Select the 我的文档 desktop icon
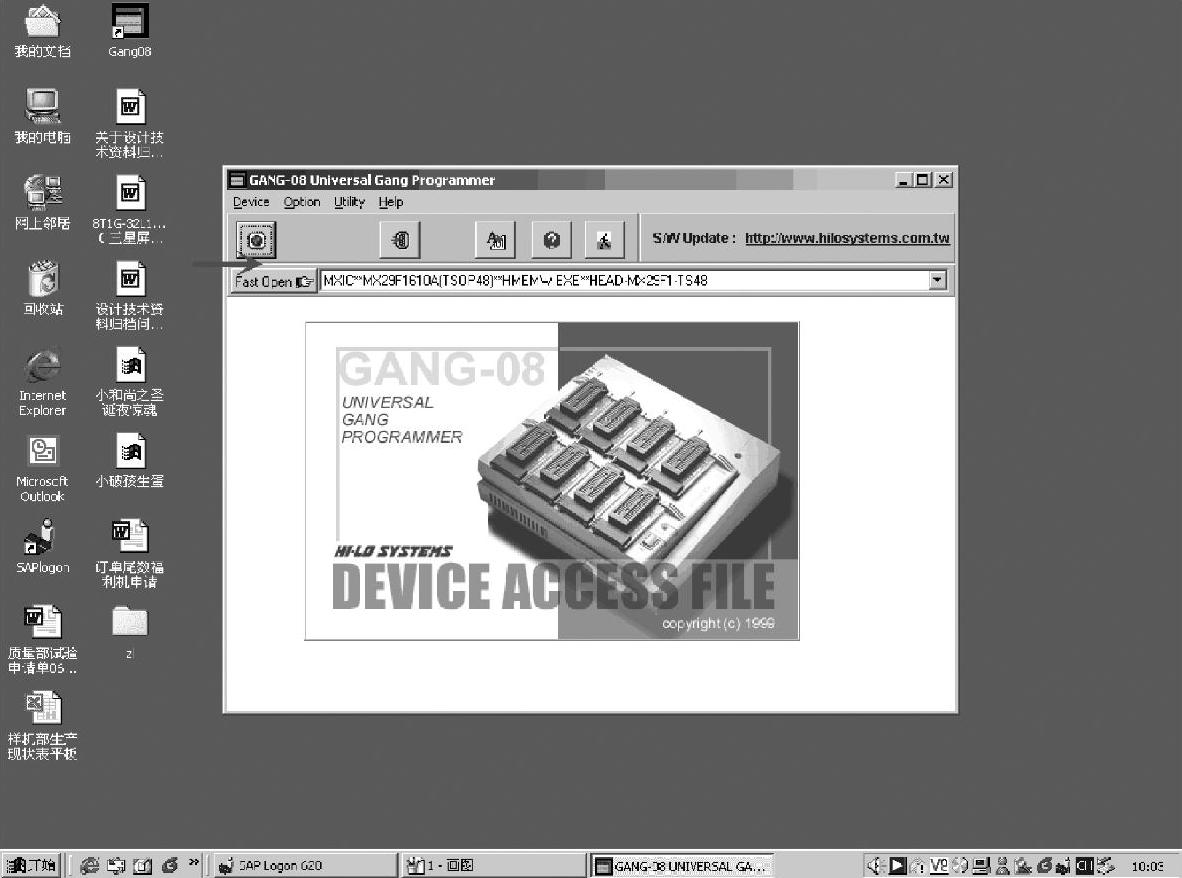1182x878 pixels. coord(43,31)
